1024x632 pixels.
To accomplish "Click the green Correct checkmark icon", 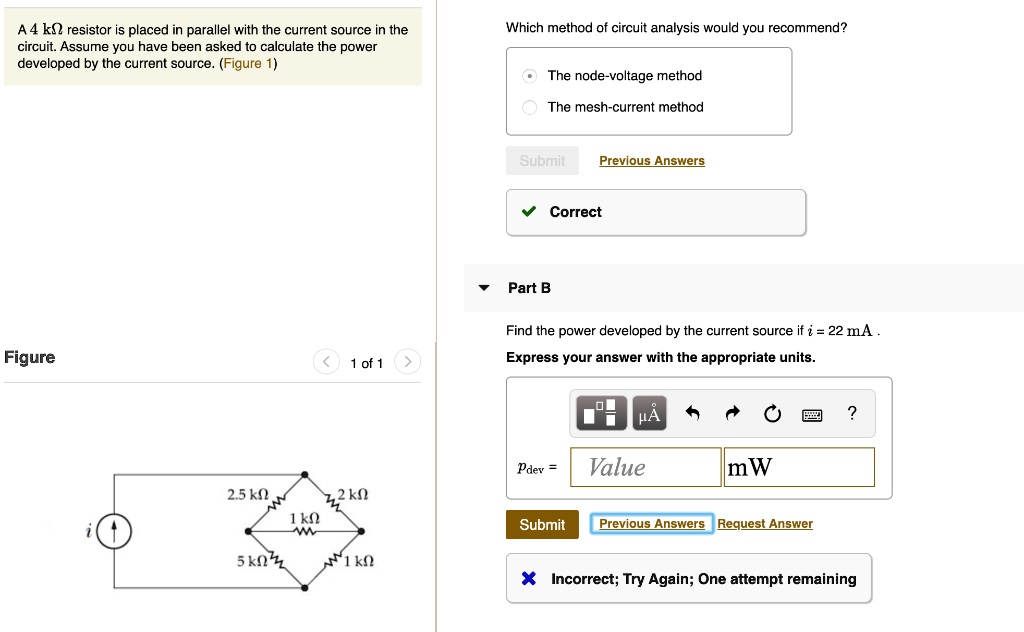I will pyautogui.click(x=529, y=211).
